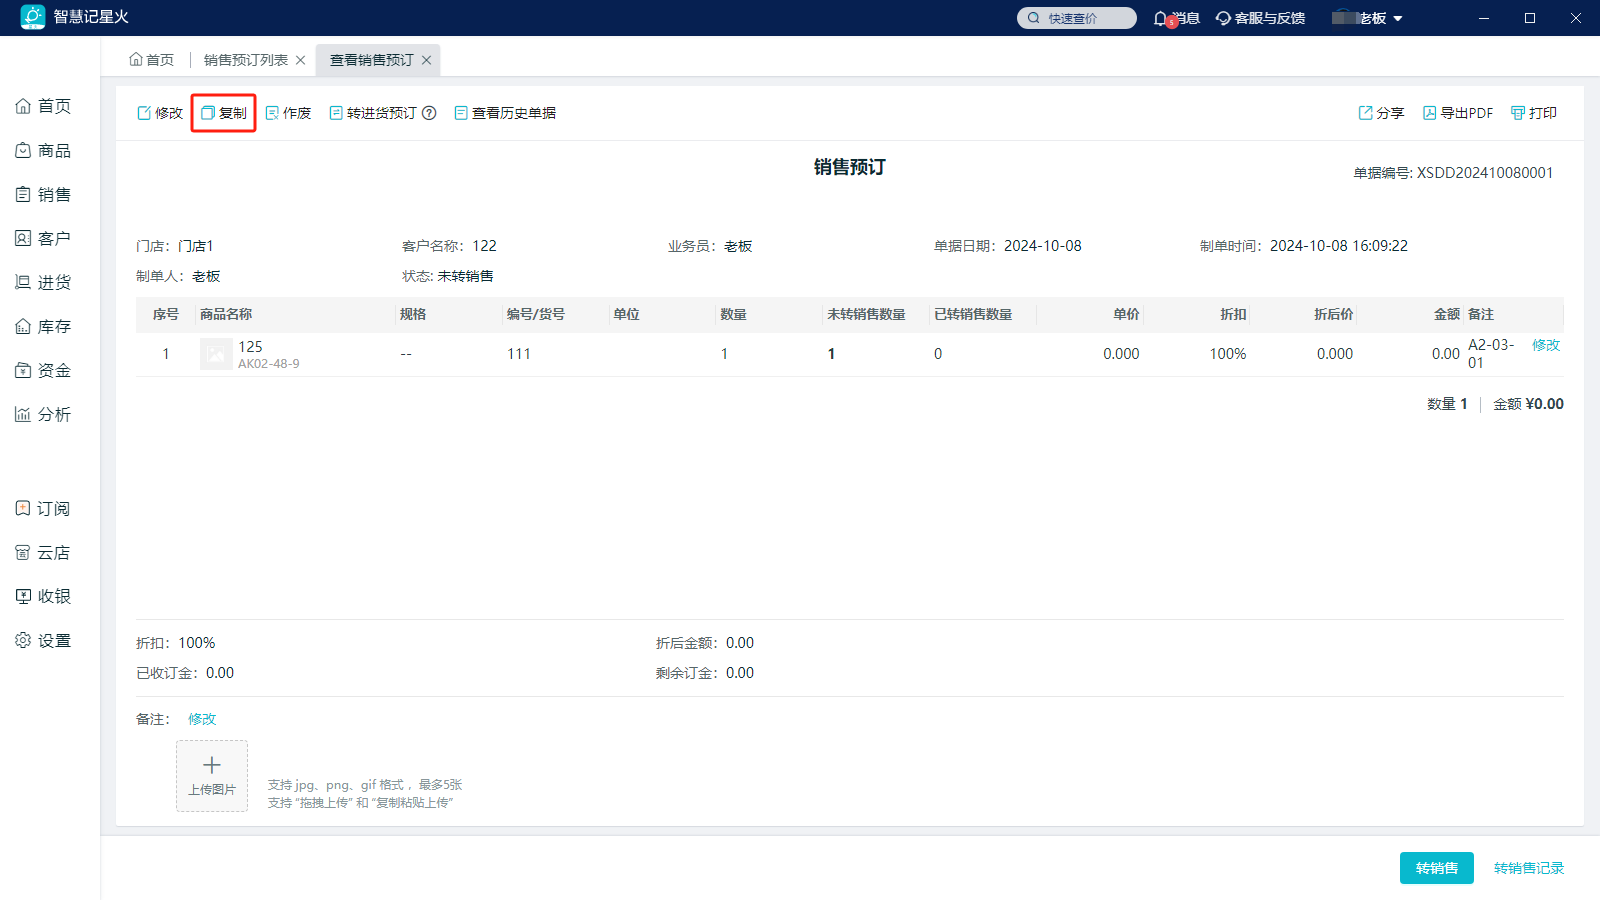Go to 库存 in sidebar

coord(43,326)
